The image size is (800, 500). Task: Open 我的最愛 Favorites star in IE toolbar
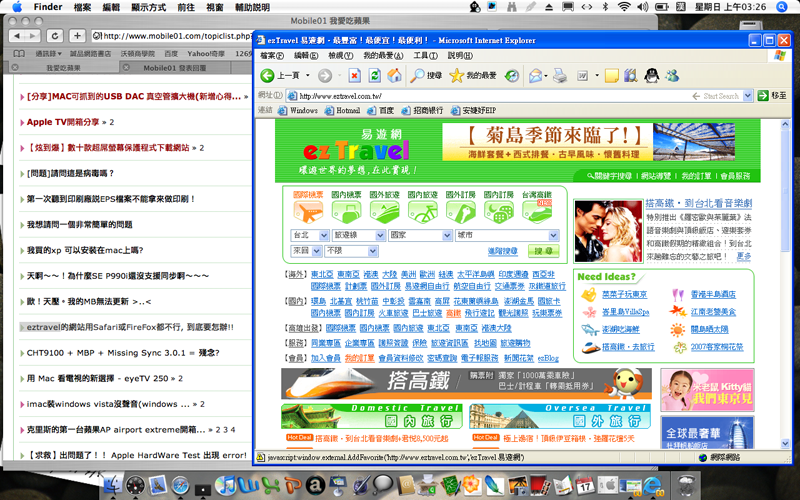[x=472, y=76]
